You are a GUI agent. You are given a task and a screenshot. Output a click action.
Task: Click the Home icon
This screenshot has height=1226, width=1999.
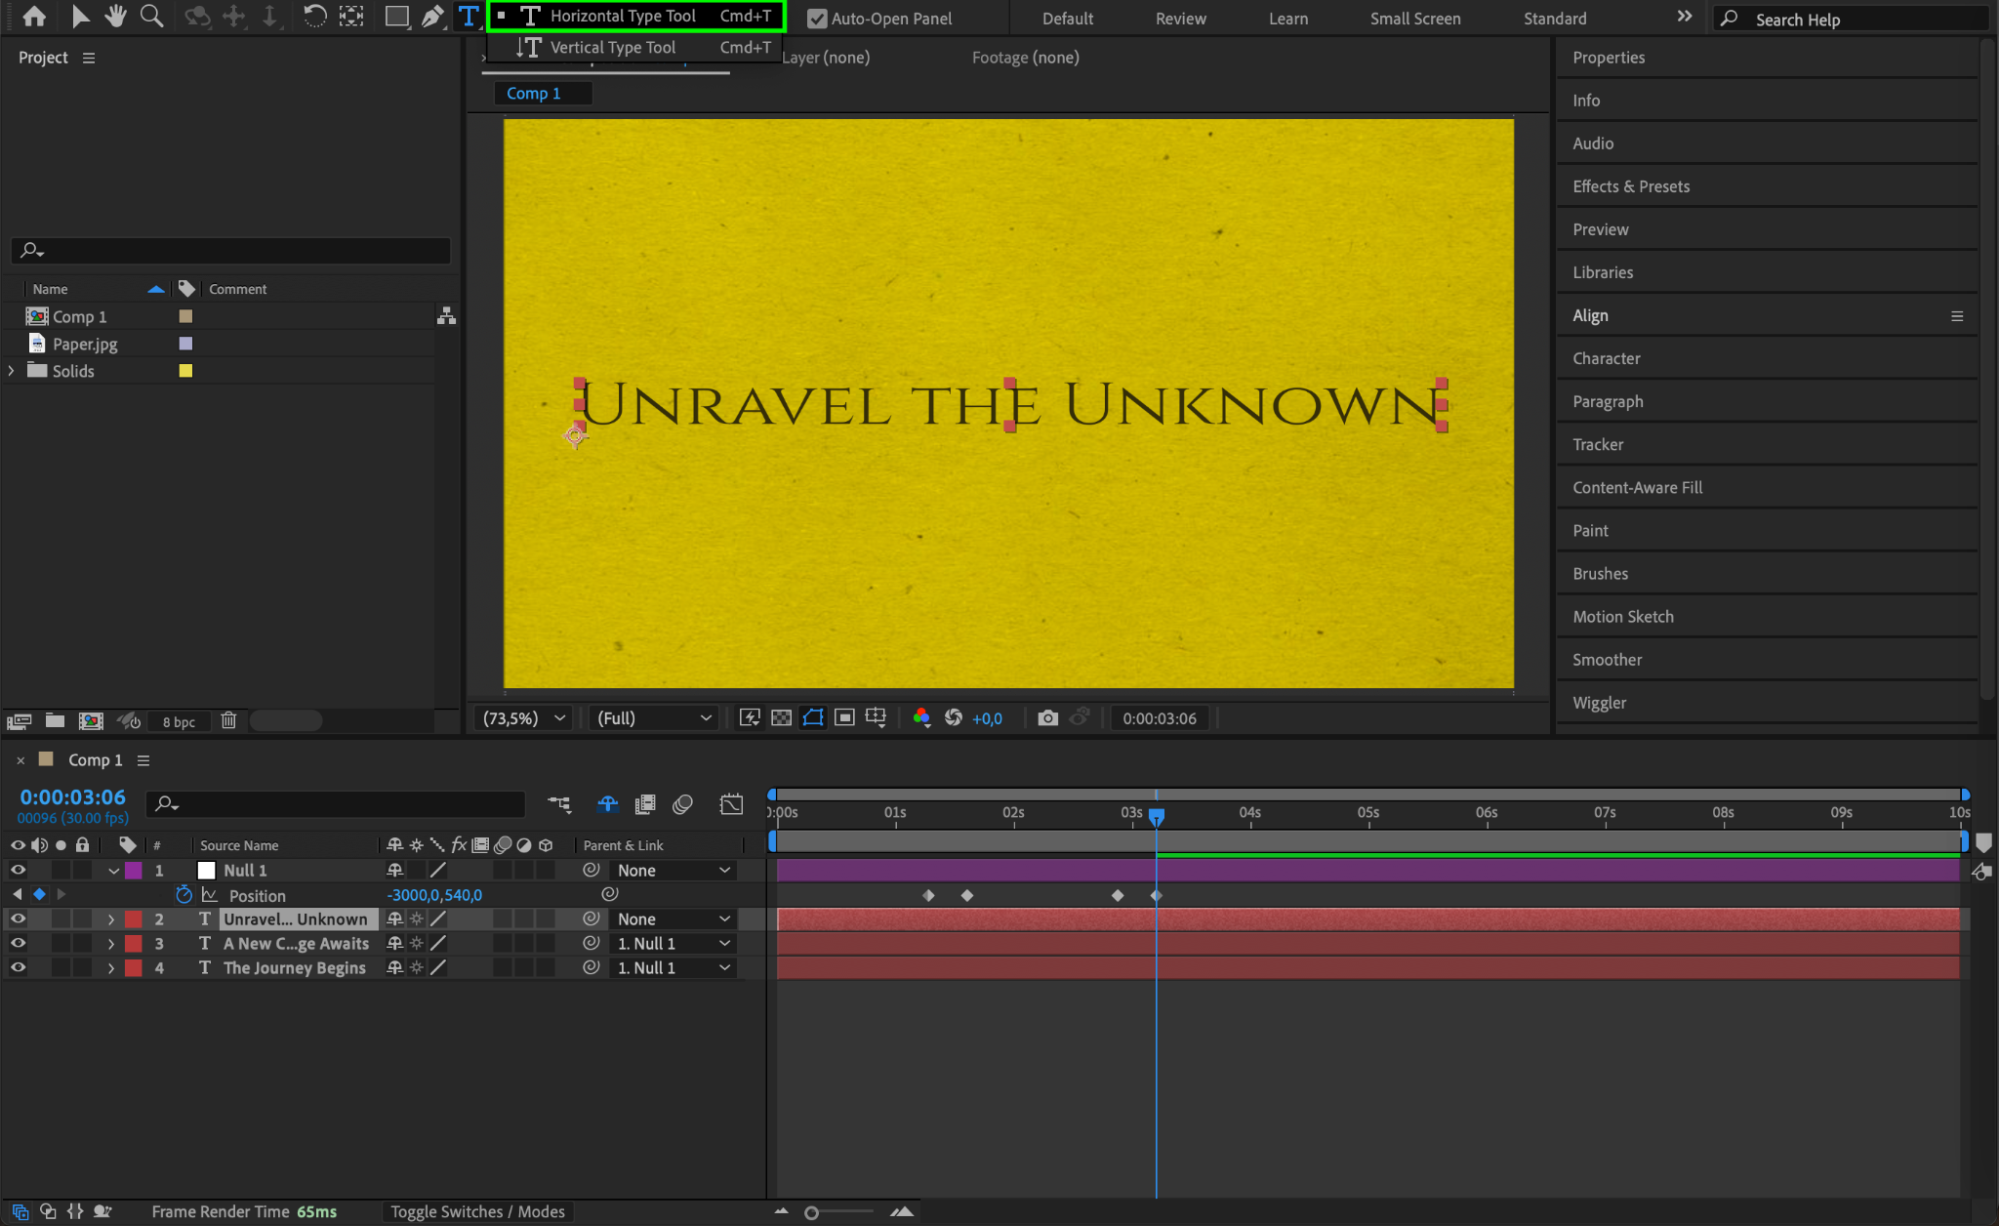pos(34,16)
